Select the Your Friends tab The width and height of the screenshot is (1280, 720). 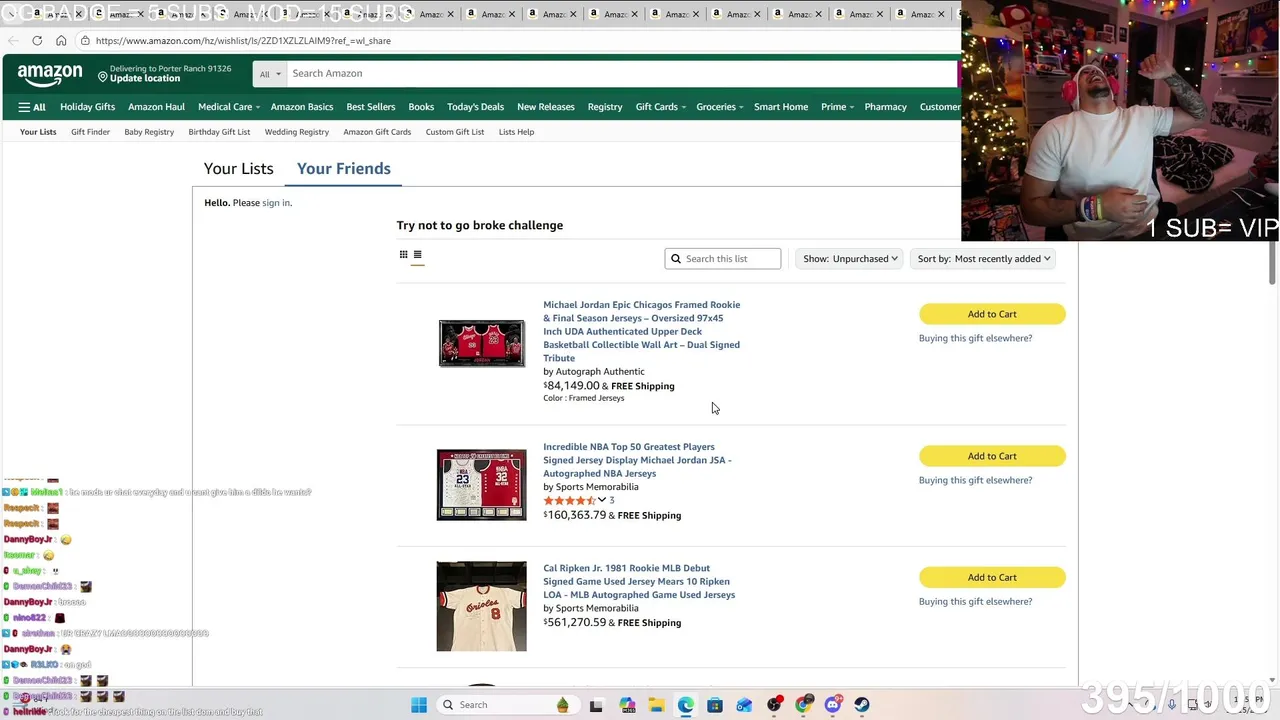pos(344,169)
